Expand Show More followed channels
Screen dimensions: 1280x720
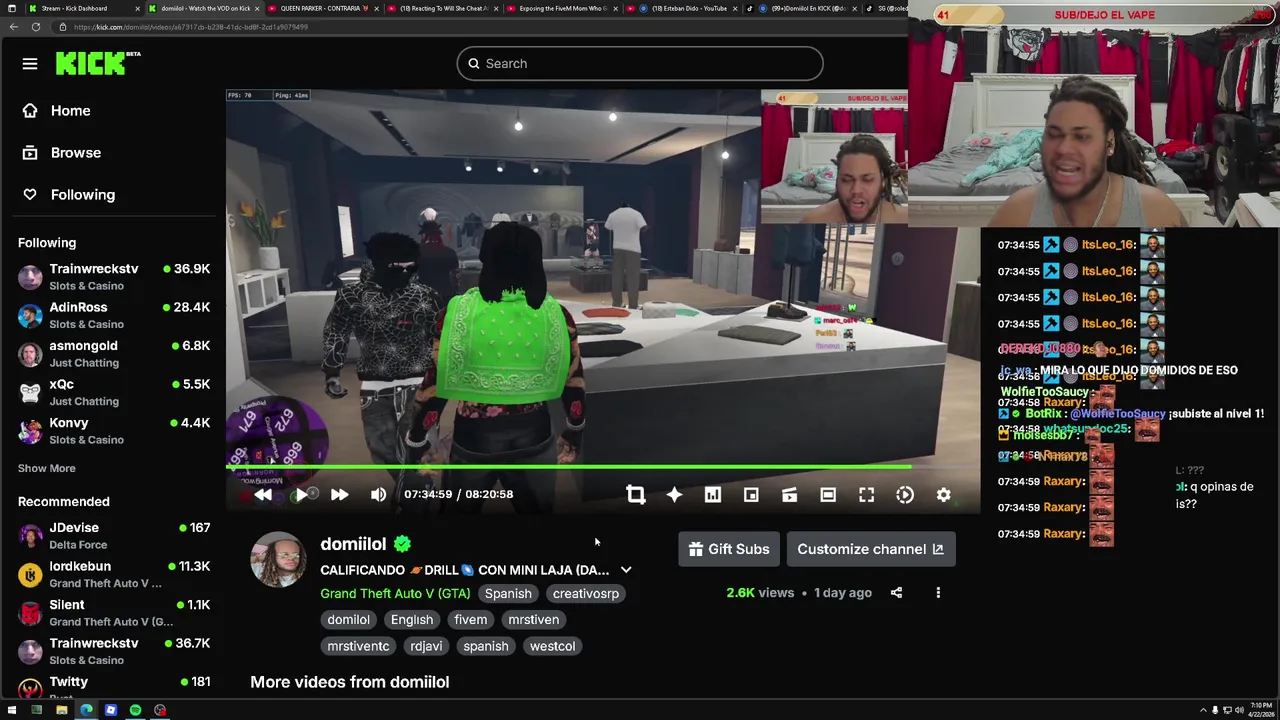(46, 468)
